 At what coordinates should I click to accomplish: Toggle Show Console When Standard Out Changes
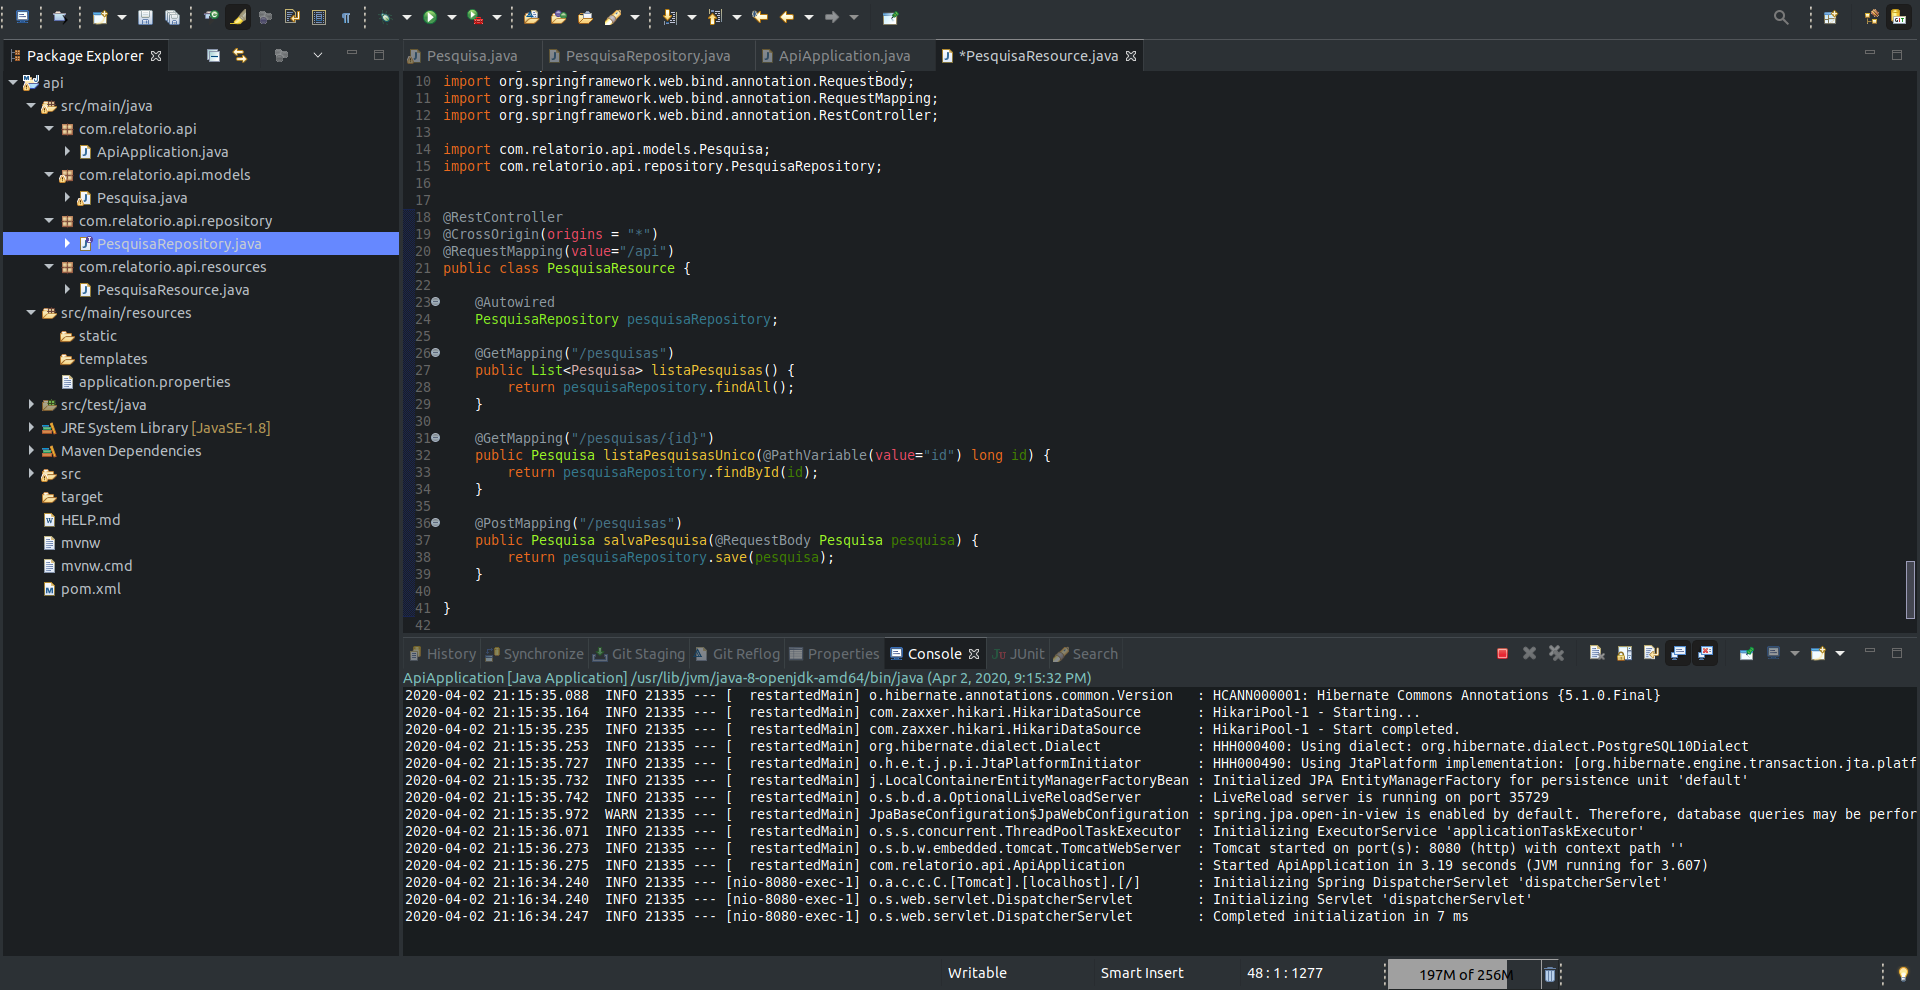(x=1679, y=653)
